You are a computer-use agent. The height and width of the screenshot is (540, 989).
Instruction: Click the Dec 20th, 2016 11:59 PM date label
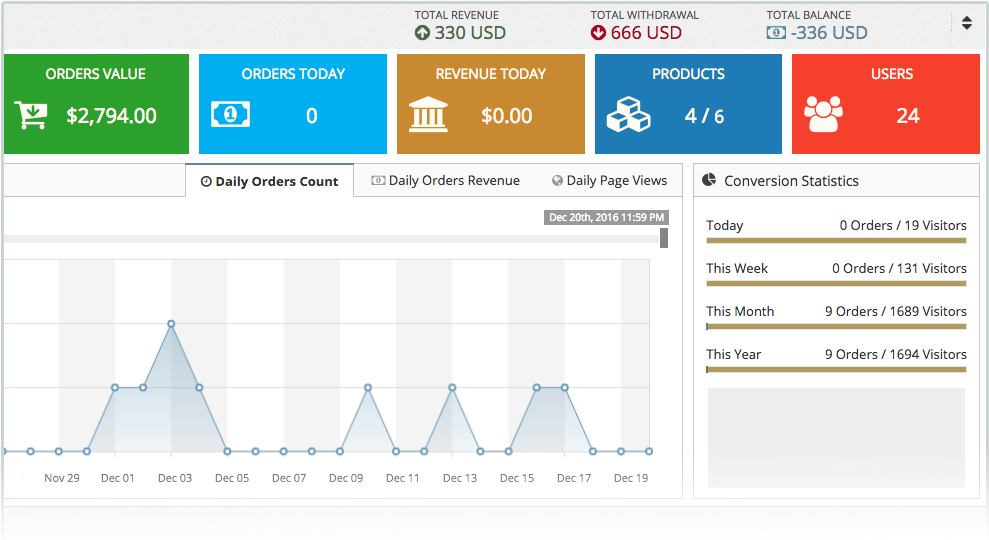point(606,217)
